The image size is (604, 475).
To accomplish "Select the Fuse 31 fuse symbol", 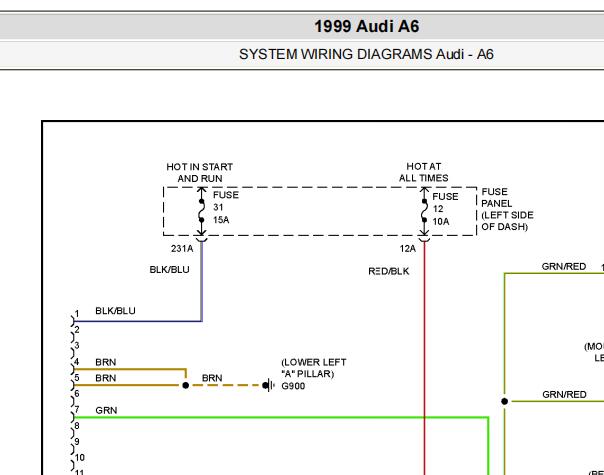I will pos(201,211).
